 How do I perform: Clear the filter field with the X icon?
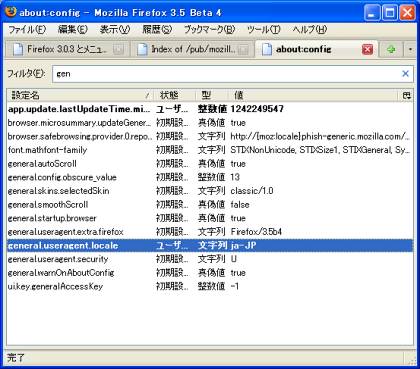405,74
